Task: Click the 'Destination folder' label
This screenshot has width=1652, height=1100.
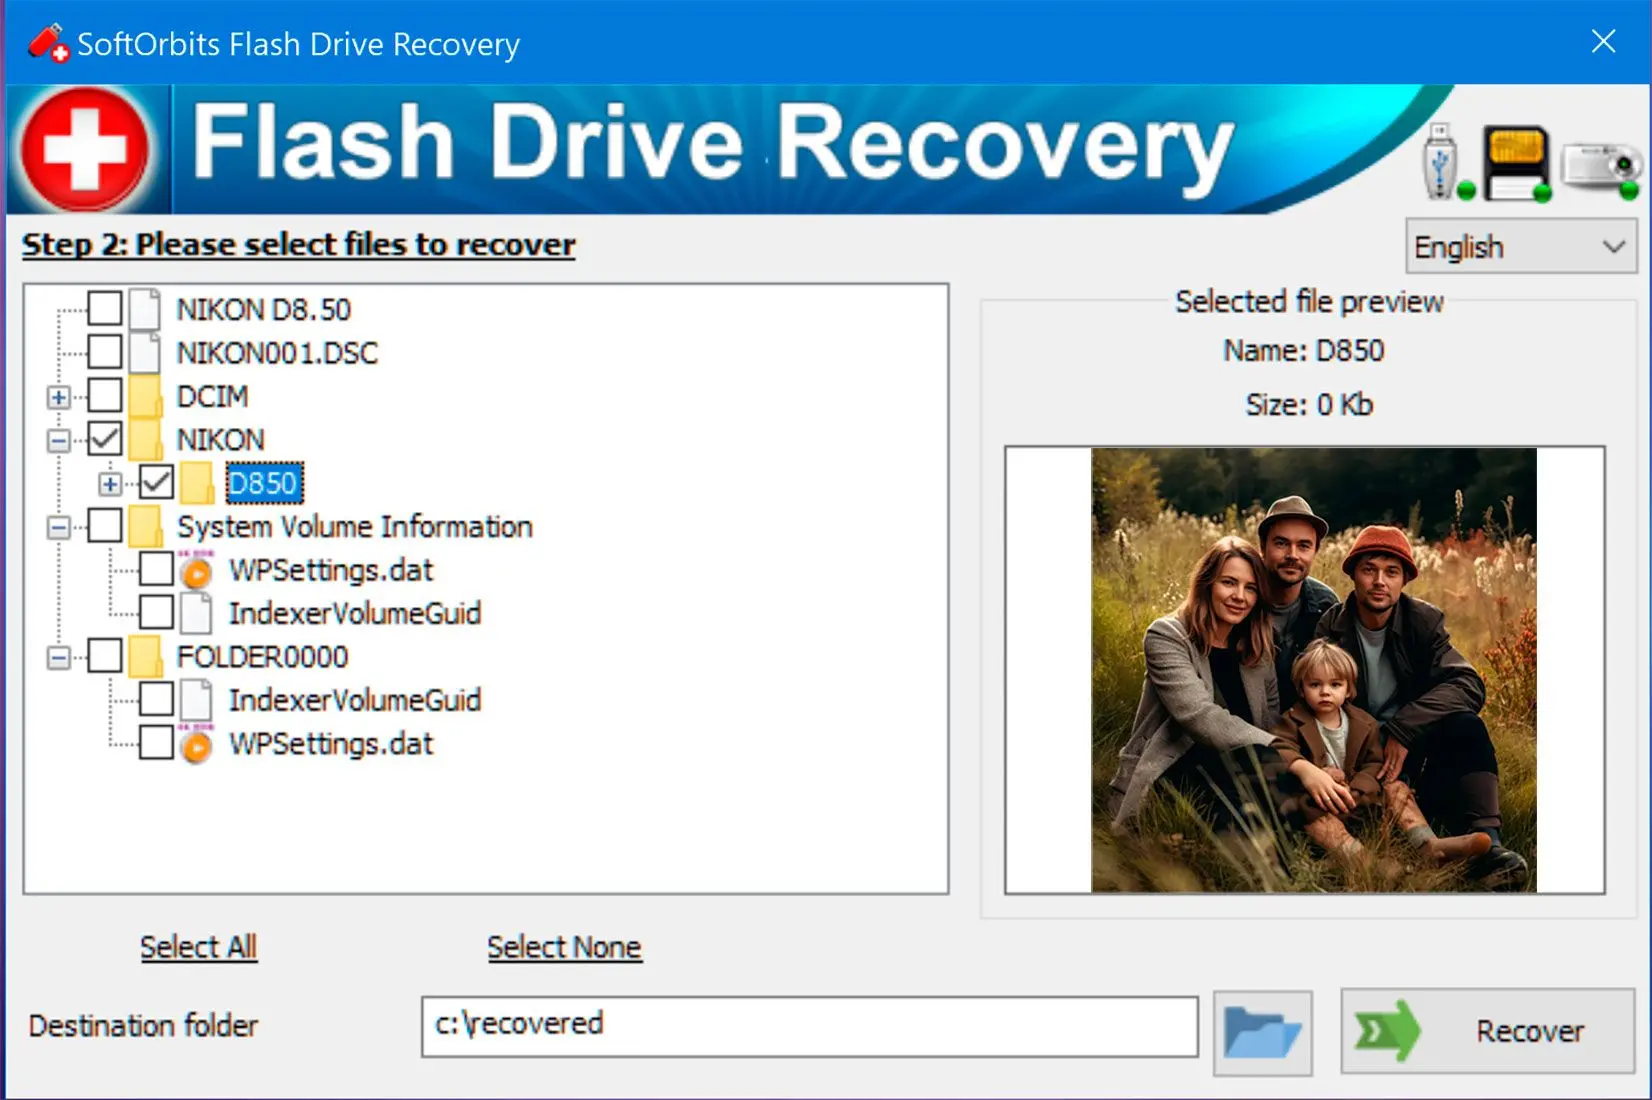Action: point(143,1026)
